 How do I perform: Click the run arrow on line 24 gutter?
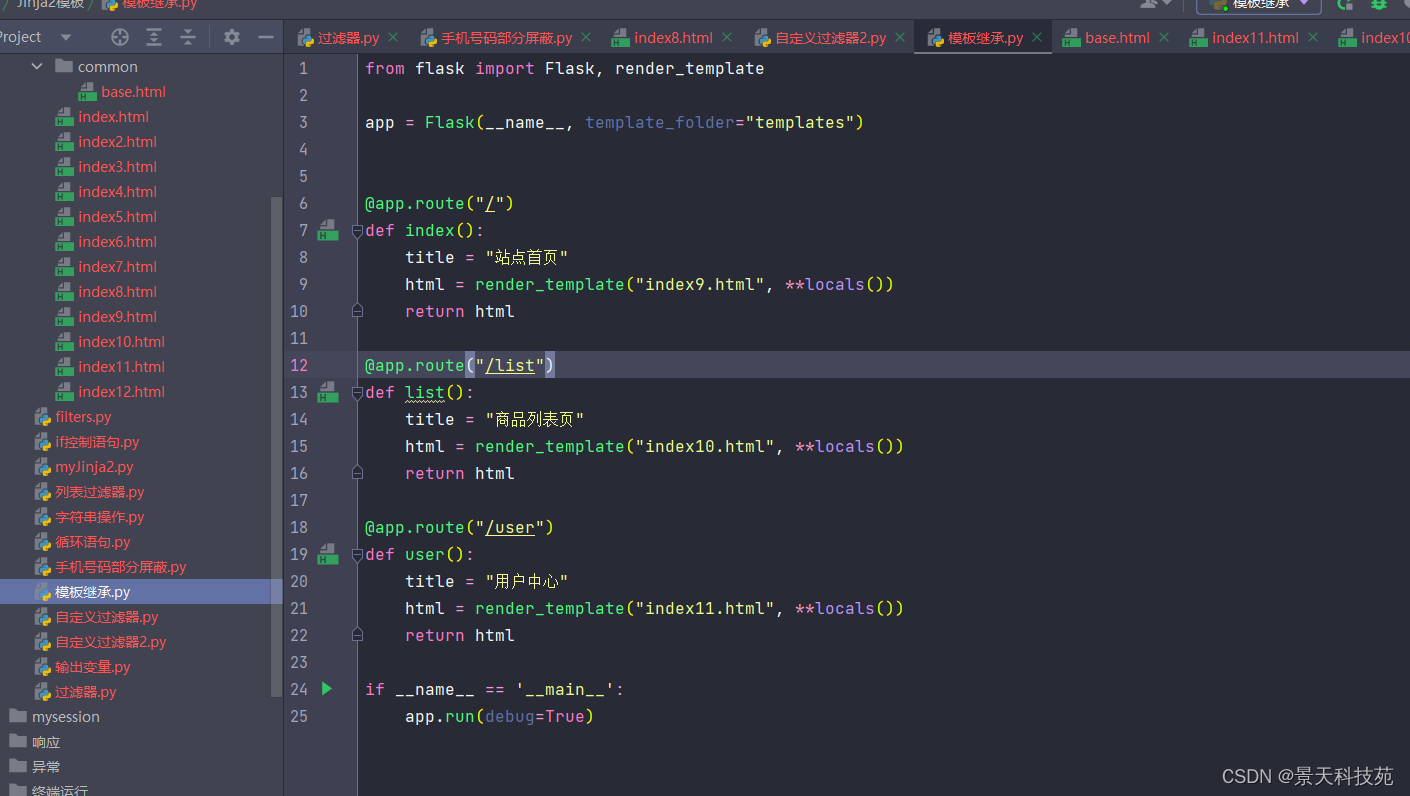(327, 689)
